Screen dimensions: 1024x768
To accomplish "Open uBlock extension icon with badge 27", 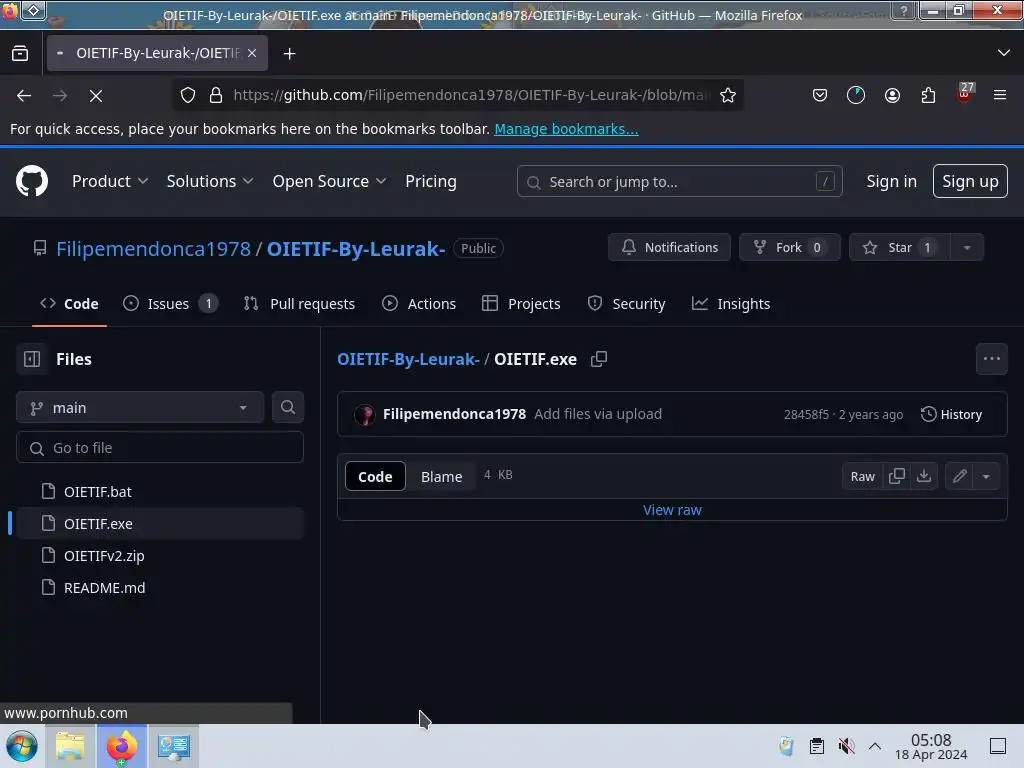I will coord(965,94).
